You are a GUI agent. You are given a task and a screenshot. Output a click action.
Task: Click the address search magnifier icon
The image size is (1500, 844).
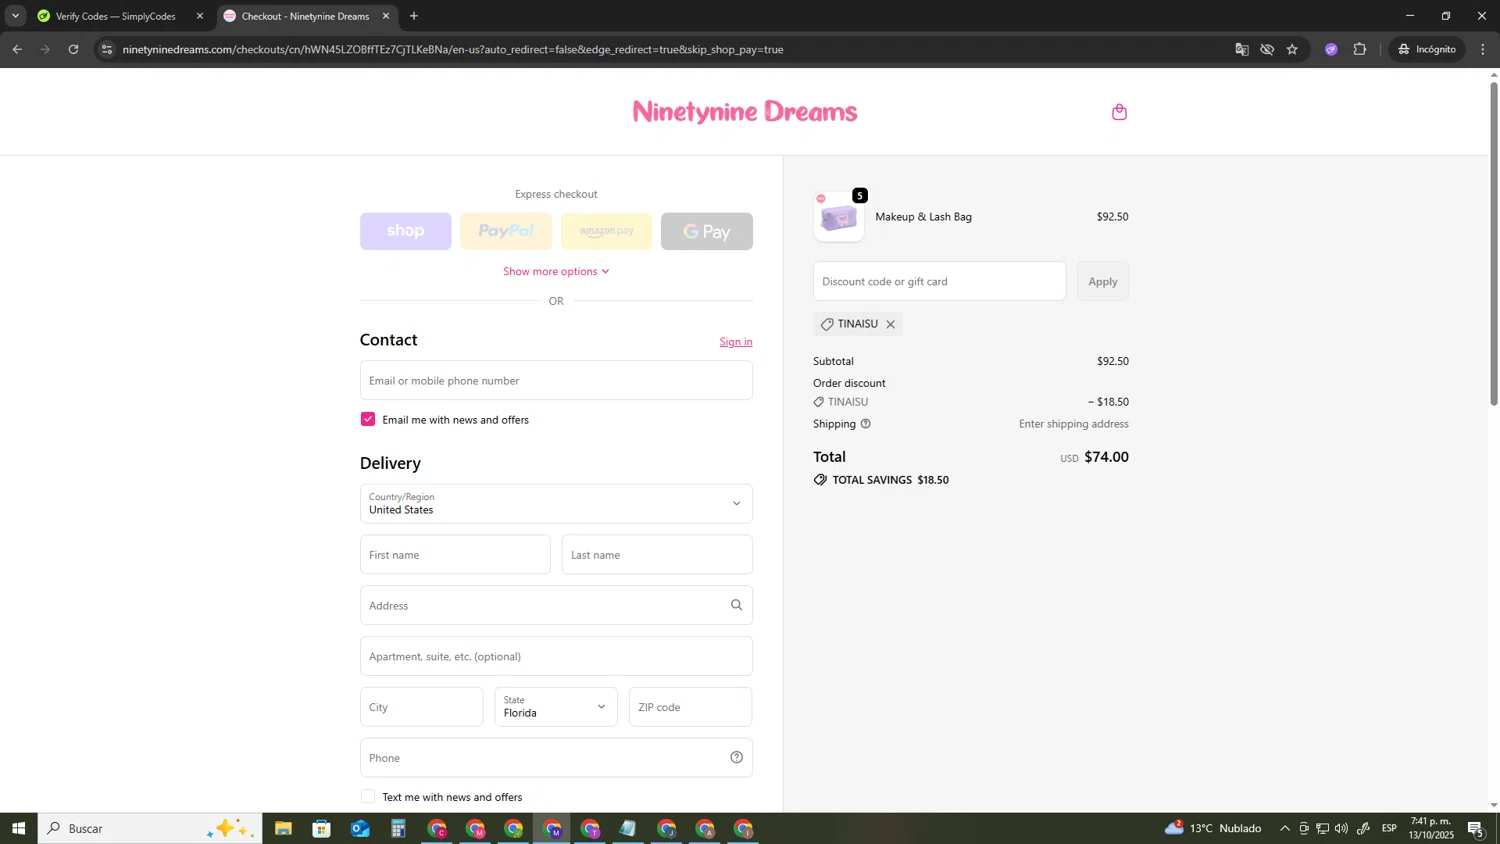(736, 605)
